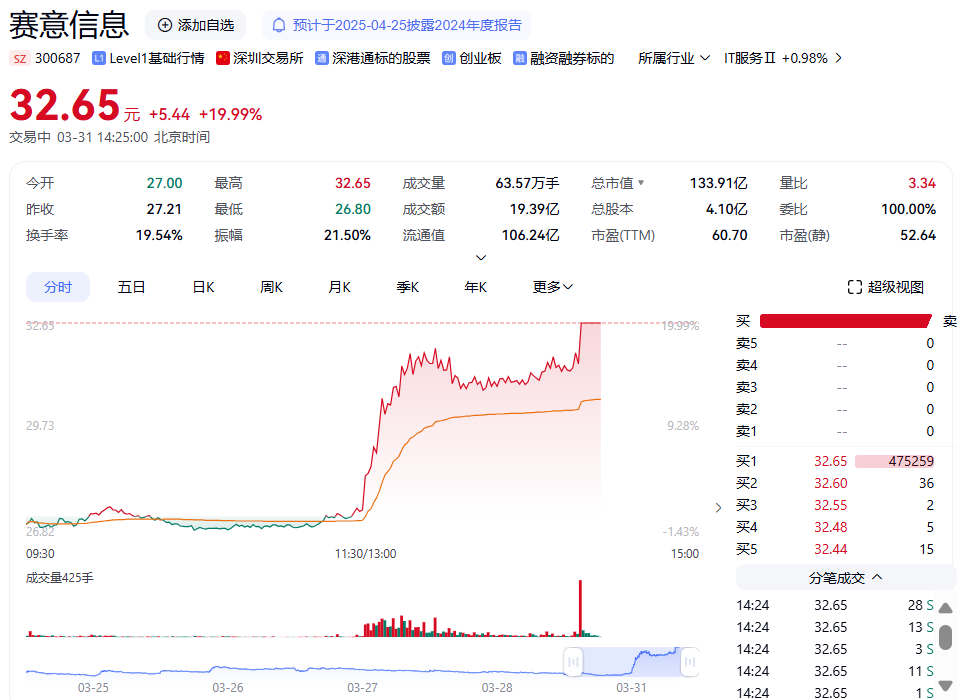Click the 融资融券标的 badge icon

tap(520, 58)
